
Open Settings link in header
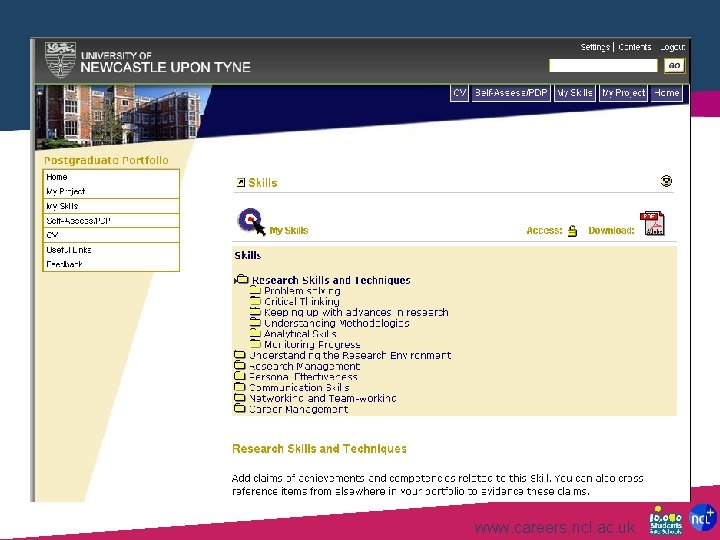tap(595, 47)
